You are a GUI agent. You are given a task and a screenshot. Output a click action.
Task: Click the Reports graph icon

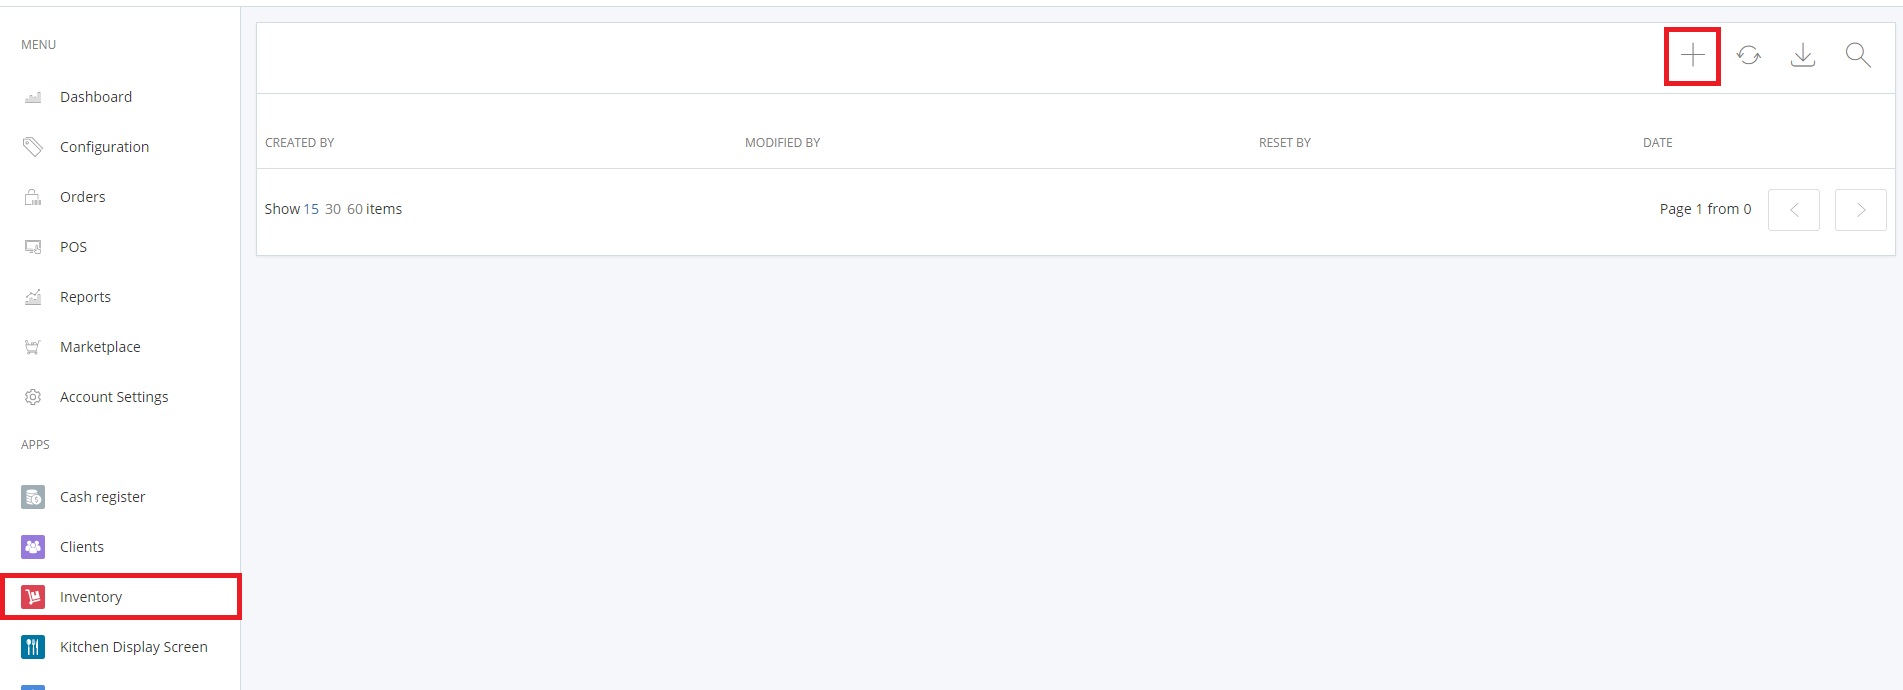[33, 297]
